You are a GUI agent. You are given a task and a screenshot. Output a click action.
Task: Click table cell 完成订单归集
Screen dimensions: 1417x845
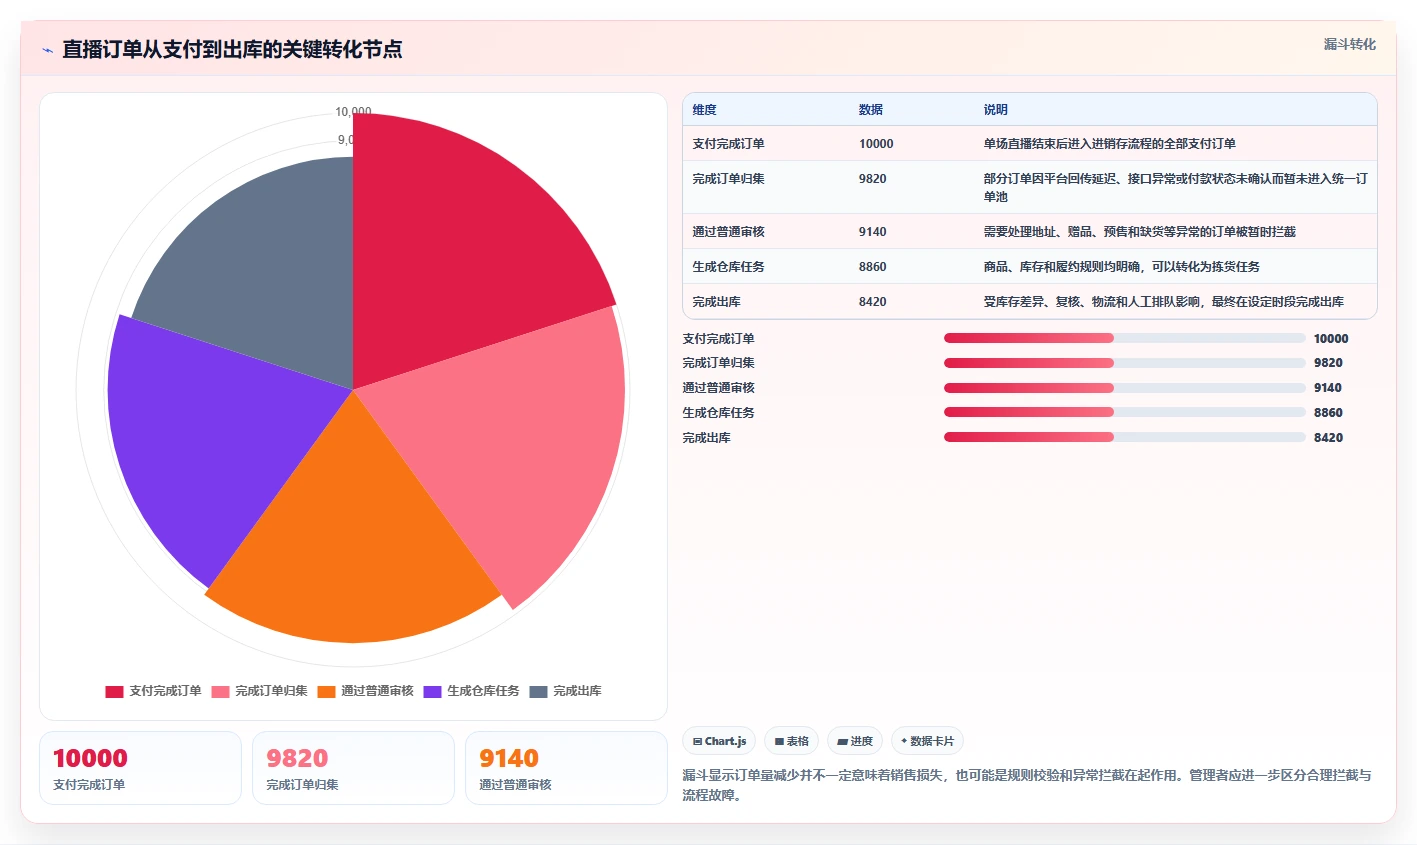pos(728,179)
